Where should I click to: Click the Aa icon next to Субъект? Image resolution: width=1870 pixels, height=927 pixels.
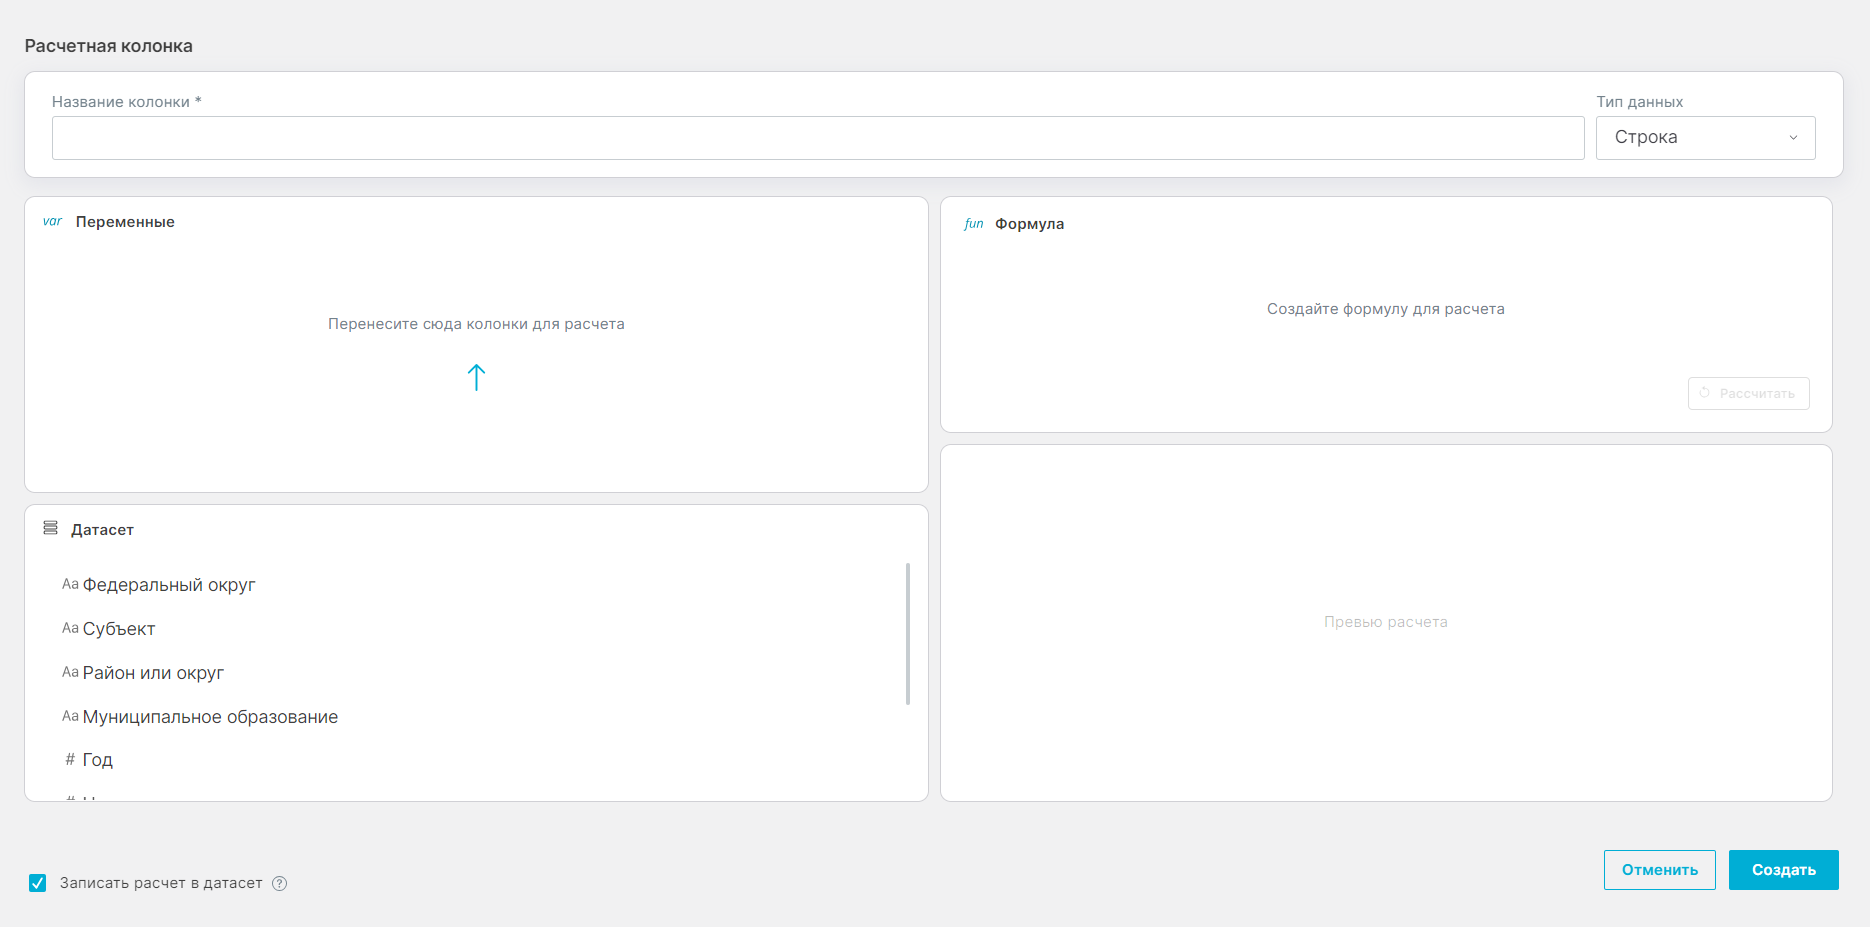click(x=70, y=629)
